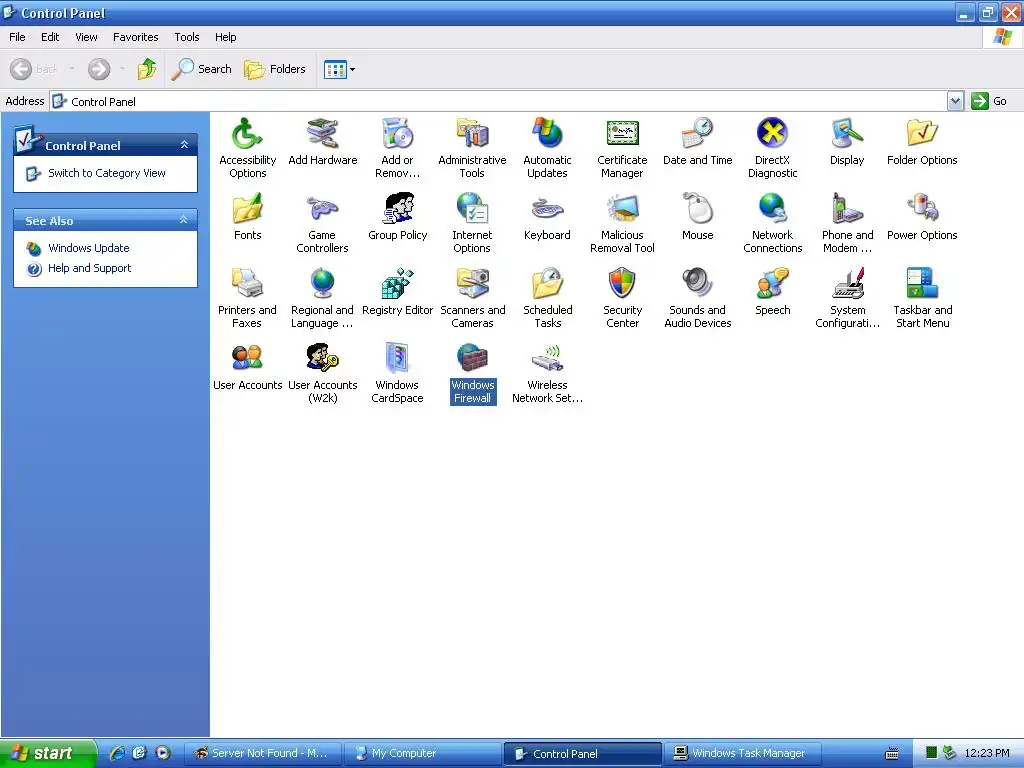Open the Favorites menu

click(135, 37)
